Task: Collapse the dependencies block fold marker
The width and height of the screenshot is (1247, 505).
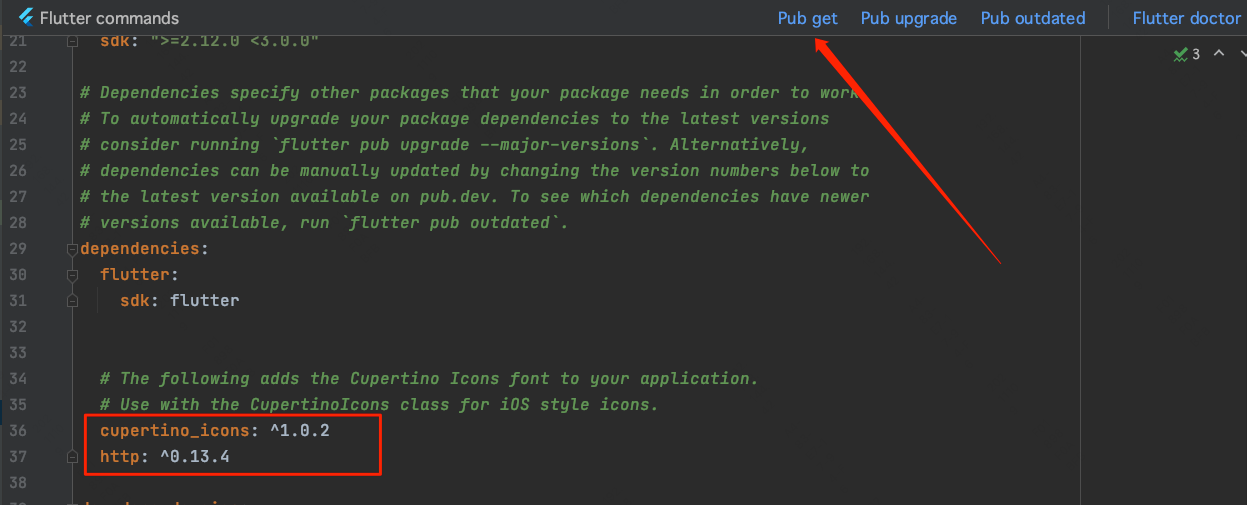Action: [x=71, y=248]
